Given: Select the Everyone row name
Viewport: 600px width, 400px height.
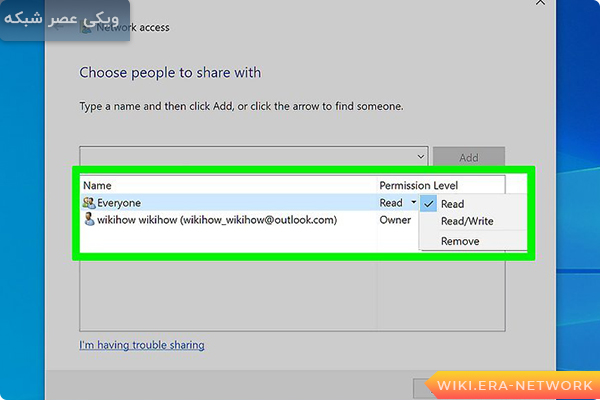Looking at the screenshot, I should pyautogui.click(x=119, y=203).
